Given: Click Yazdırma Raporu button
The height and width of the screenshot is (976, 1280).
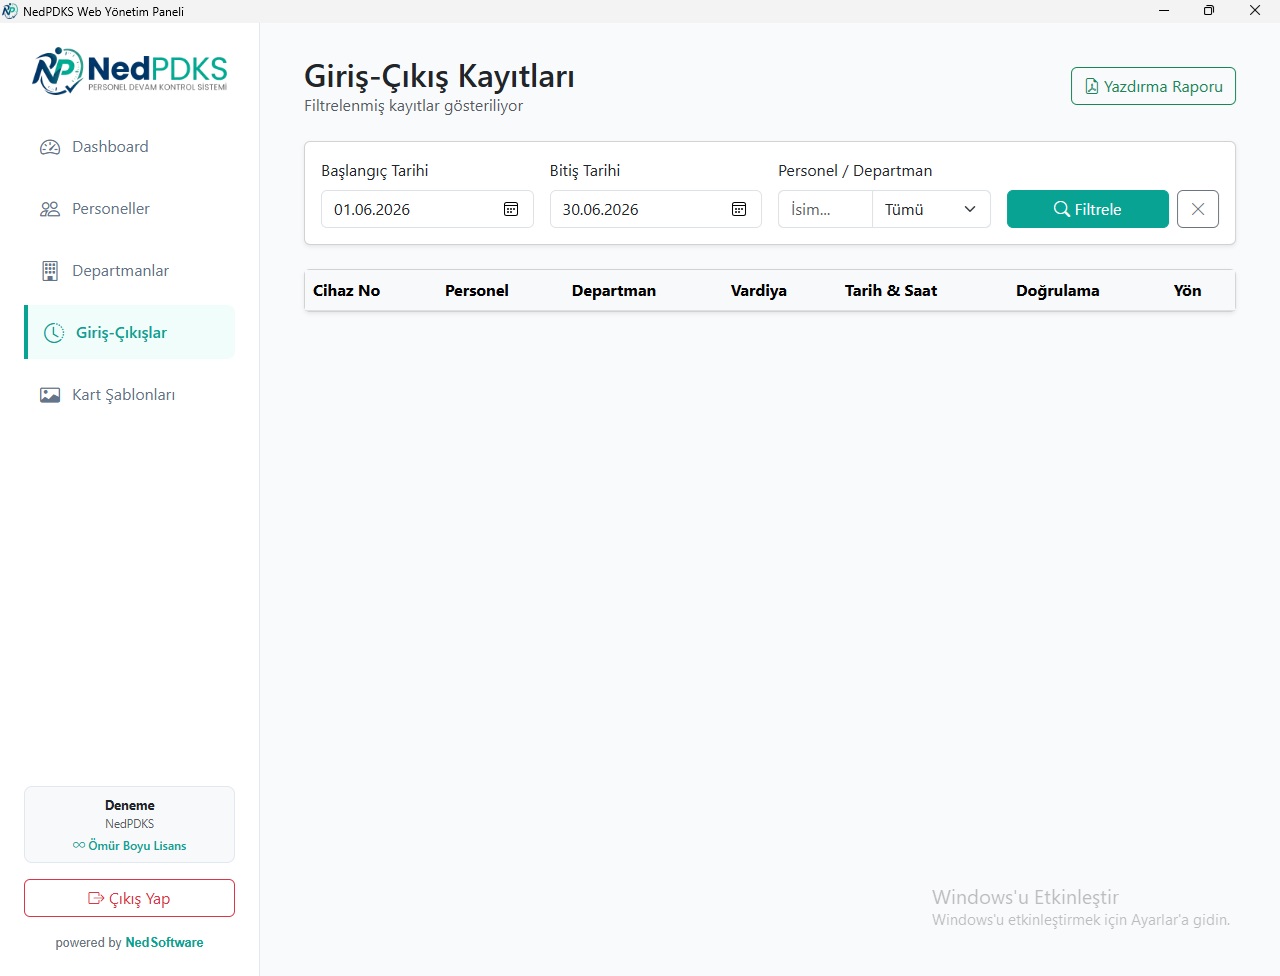Looking at the screenshot, I should coord(1153,86).
